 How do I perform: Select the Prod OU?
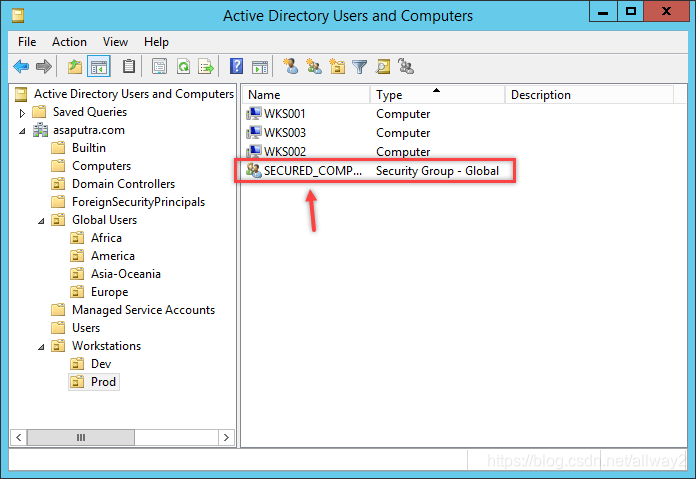click(103, 382)
